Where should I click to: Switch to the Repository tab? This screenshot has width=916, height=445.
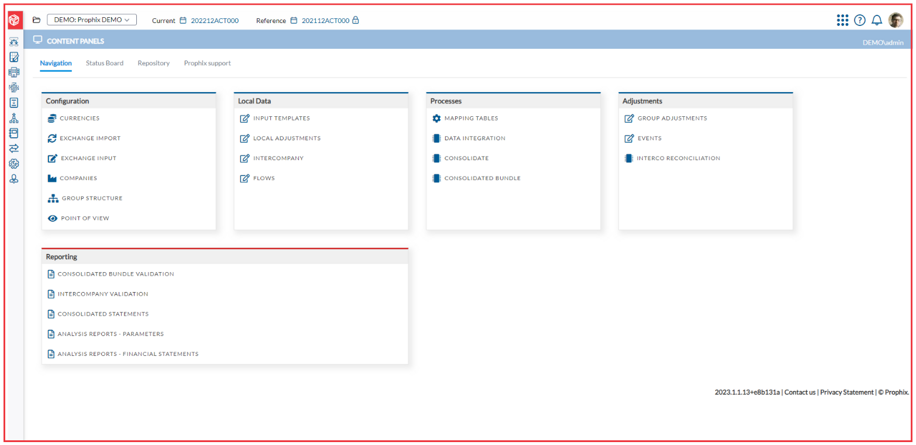click(x=153, y=63)
